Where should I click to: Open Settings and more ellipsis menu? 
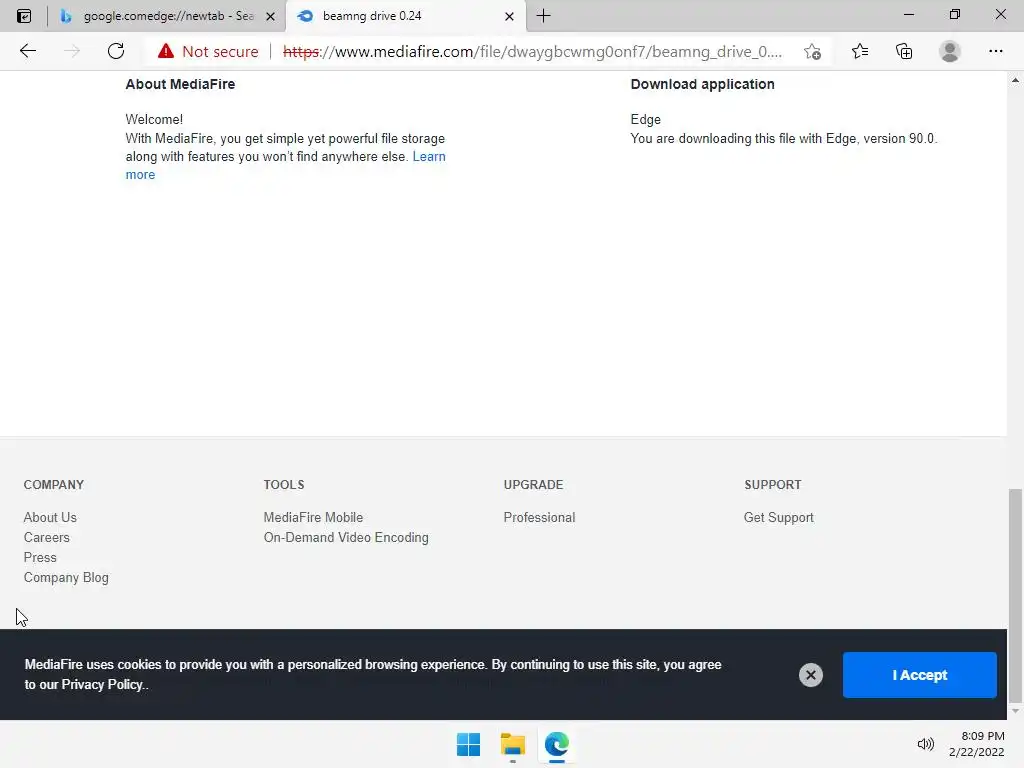pos(995,51)
